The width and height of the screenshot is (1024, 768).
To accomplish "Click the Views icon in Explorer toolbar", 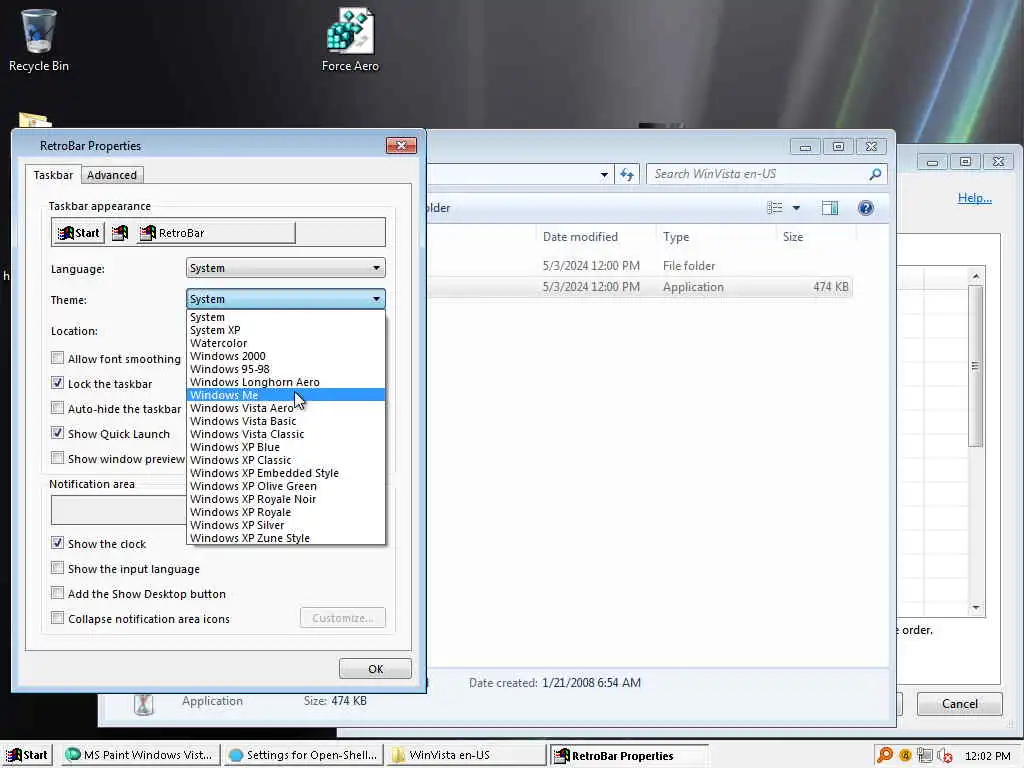I will coord(775,208).
